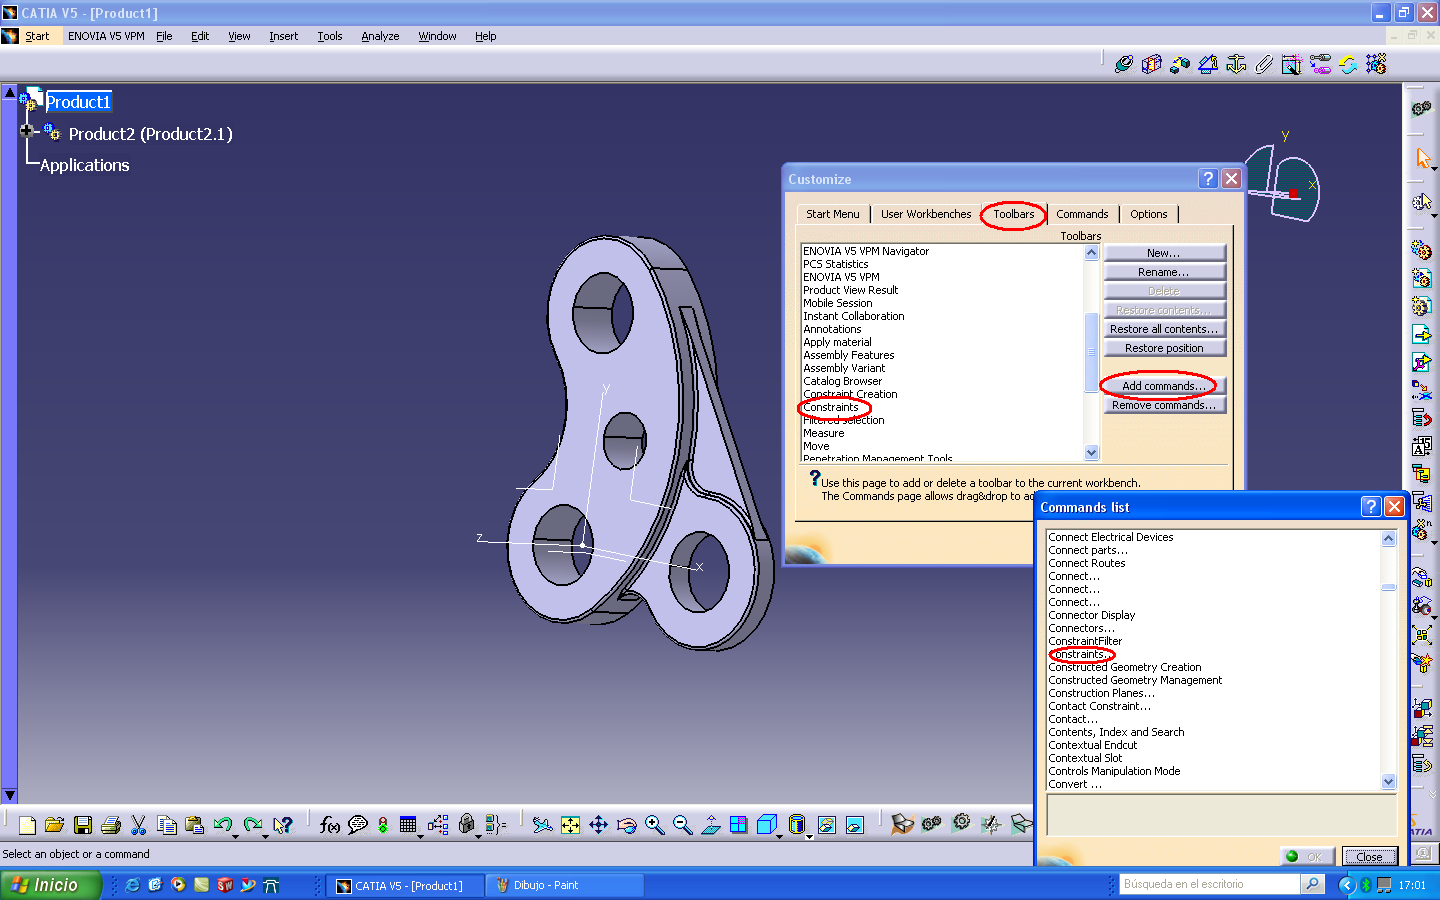This screenshot has width=1440, height=900.
Task: Click the Multi-View quad window icon
Action: point(738,825)
